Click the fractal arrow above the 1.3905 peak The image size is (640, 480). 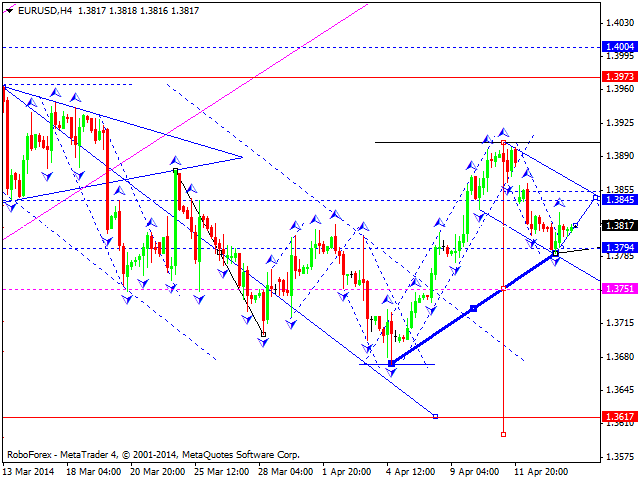[x=503, y=132]
